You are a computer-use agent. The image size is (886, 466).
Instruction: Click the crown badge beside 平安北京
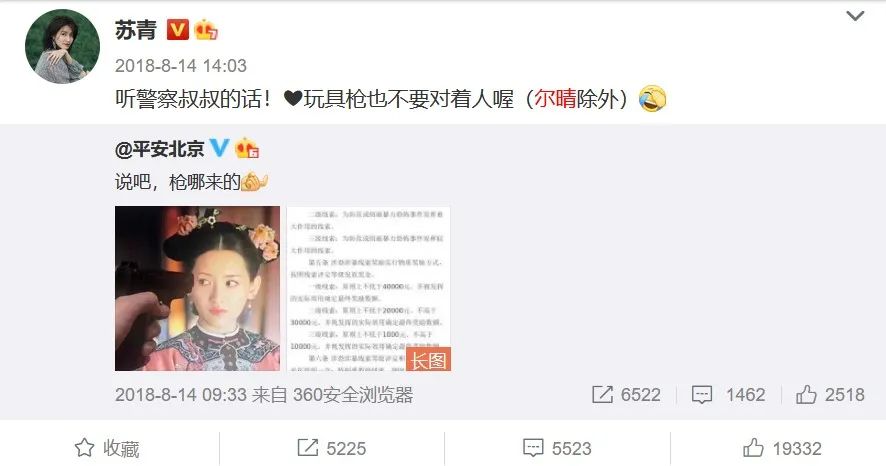click(247, 148)
